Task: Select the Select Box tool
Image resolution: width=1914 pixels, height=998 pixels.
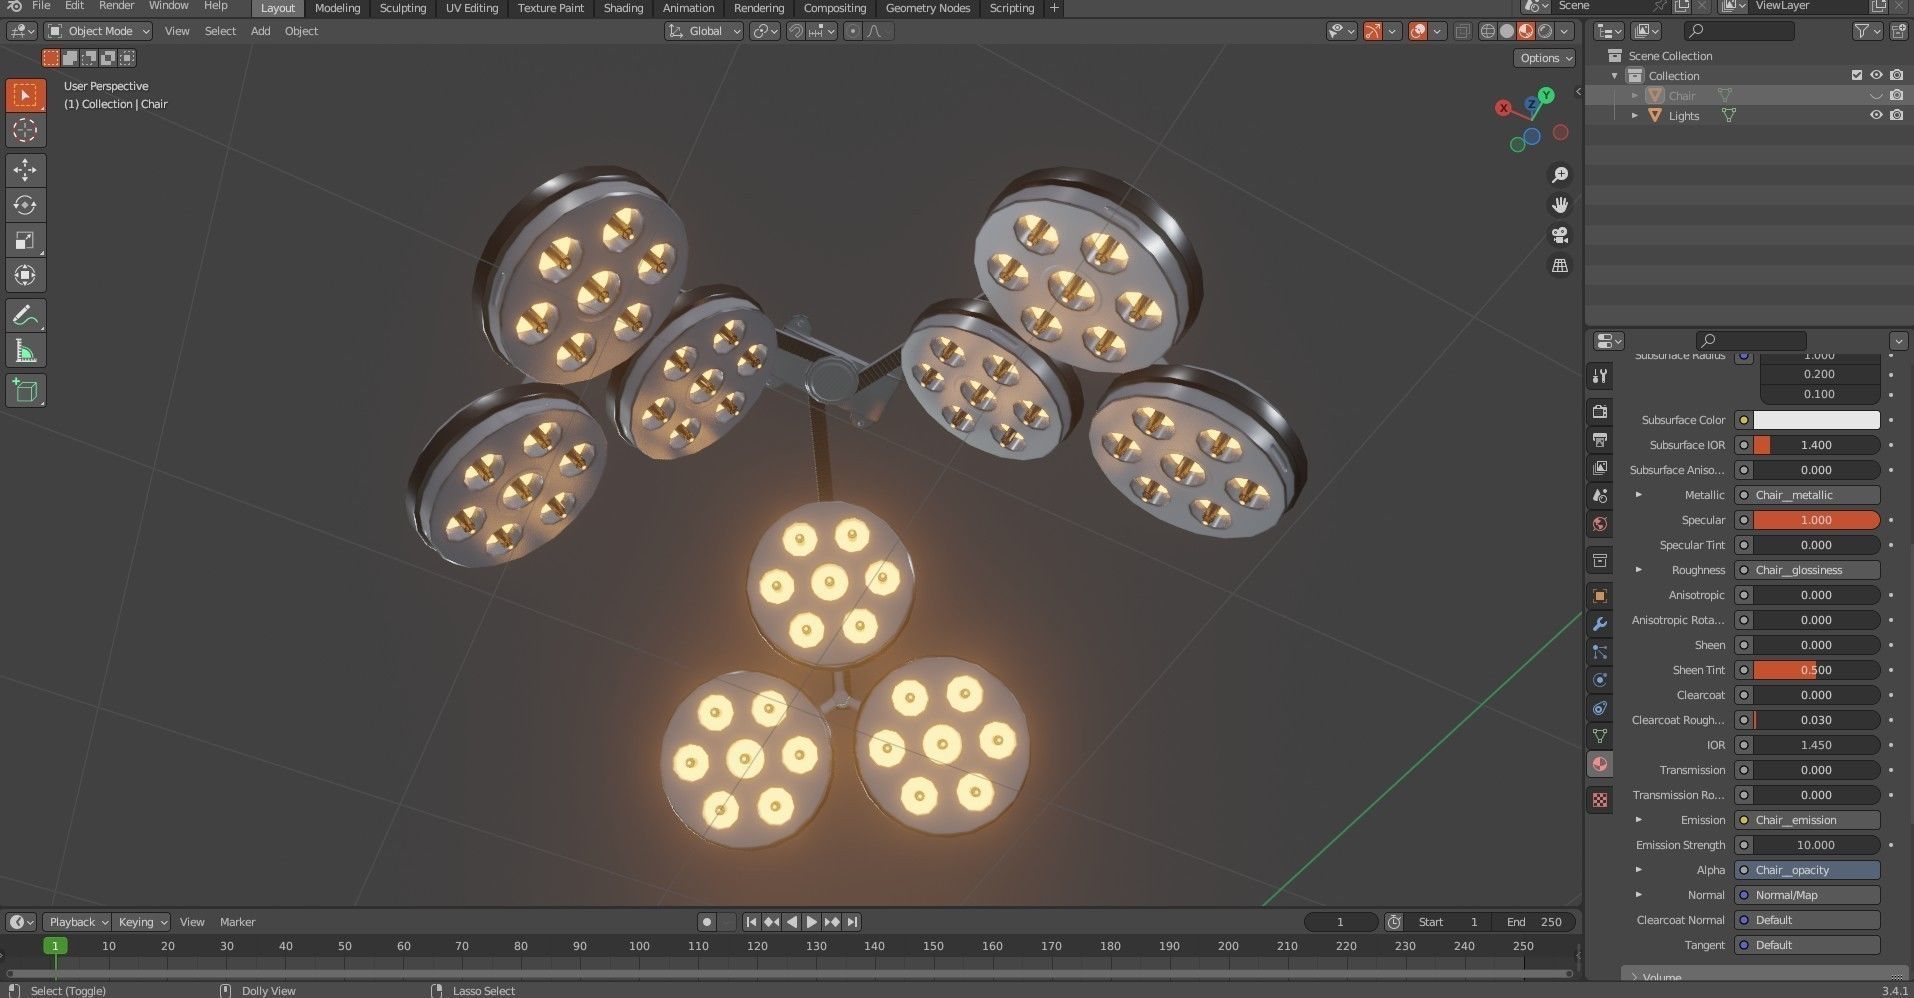Action: [25, 95]
